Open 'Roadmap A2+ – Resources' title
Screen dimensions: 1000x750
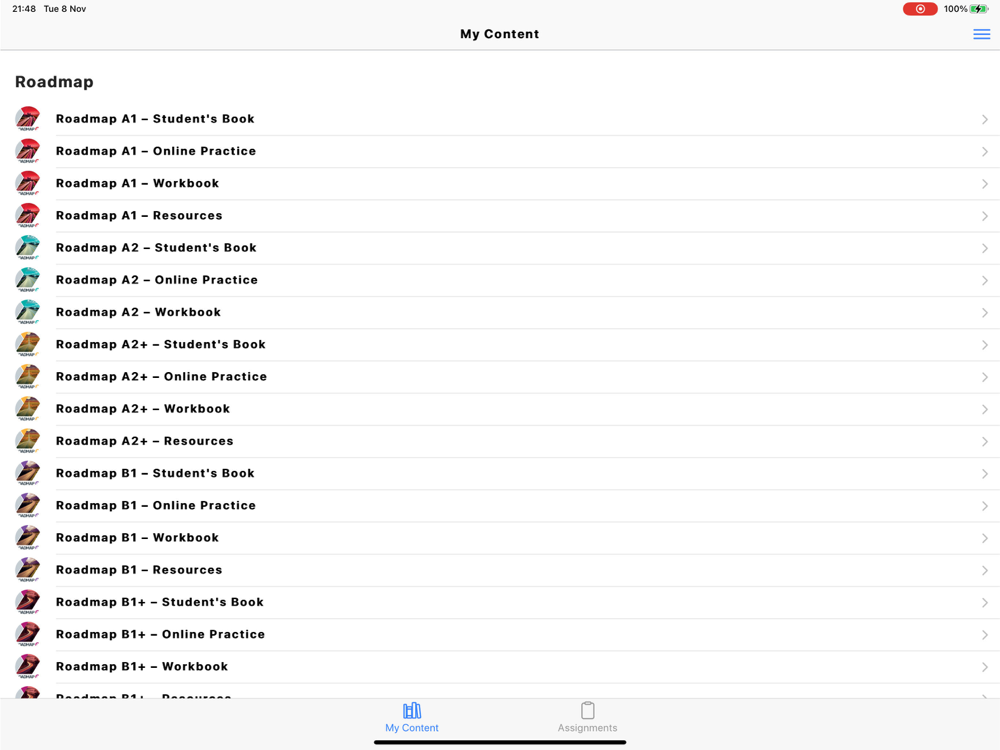(145, 441)
